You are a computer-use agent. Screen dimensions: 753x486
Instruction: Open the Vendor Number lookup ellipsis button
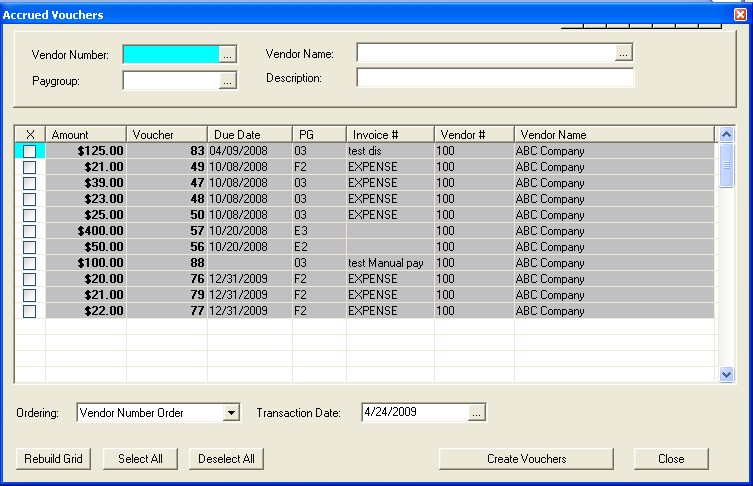pos(228,54)
